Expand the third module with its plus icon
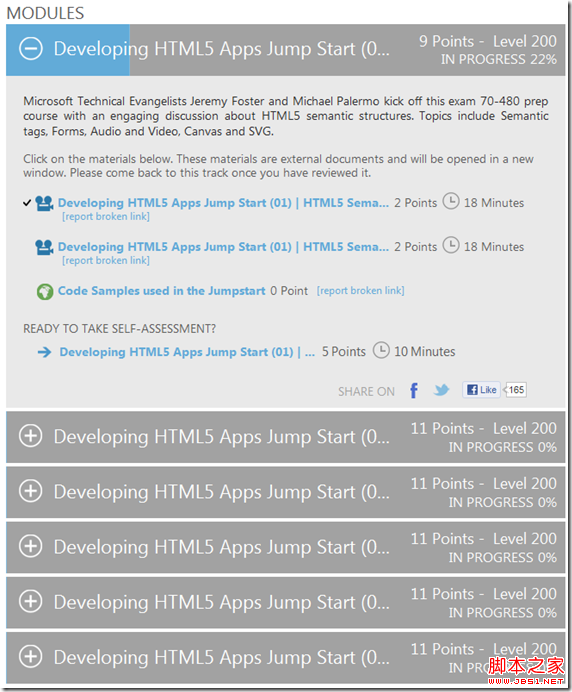This screenshot has height=692, width=572. click(30, 491)
